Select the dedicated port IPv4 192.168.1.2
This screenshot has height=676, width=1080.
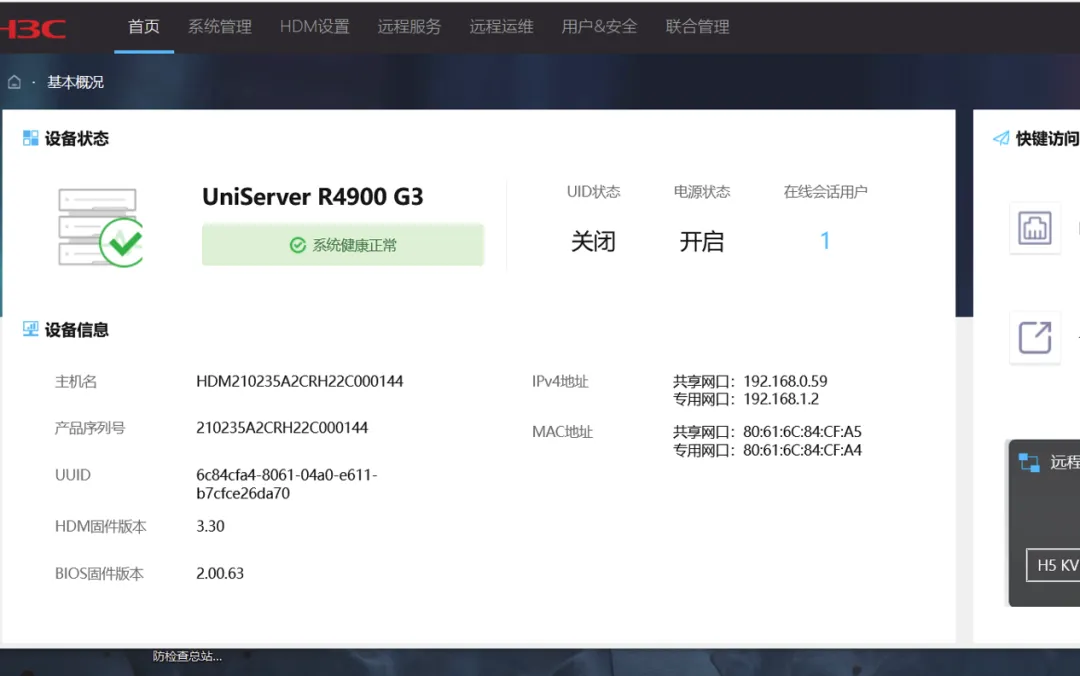point(781,399)
